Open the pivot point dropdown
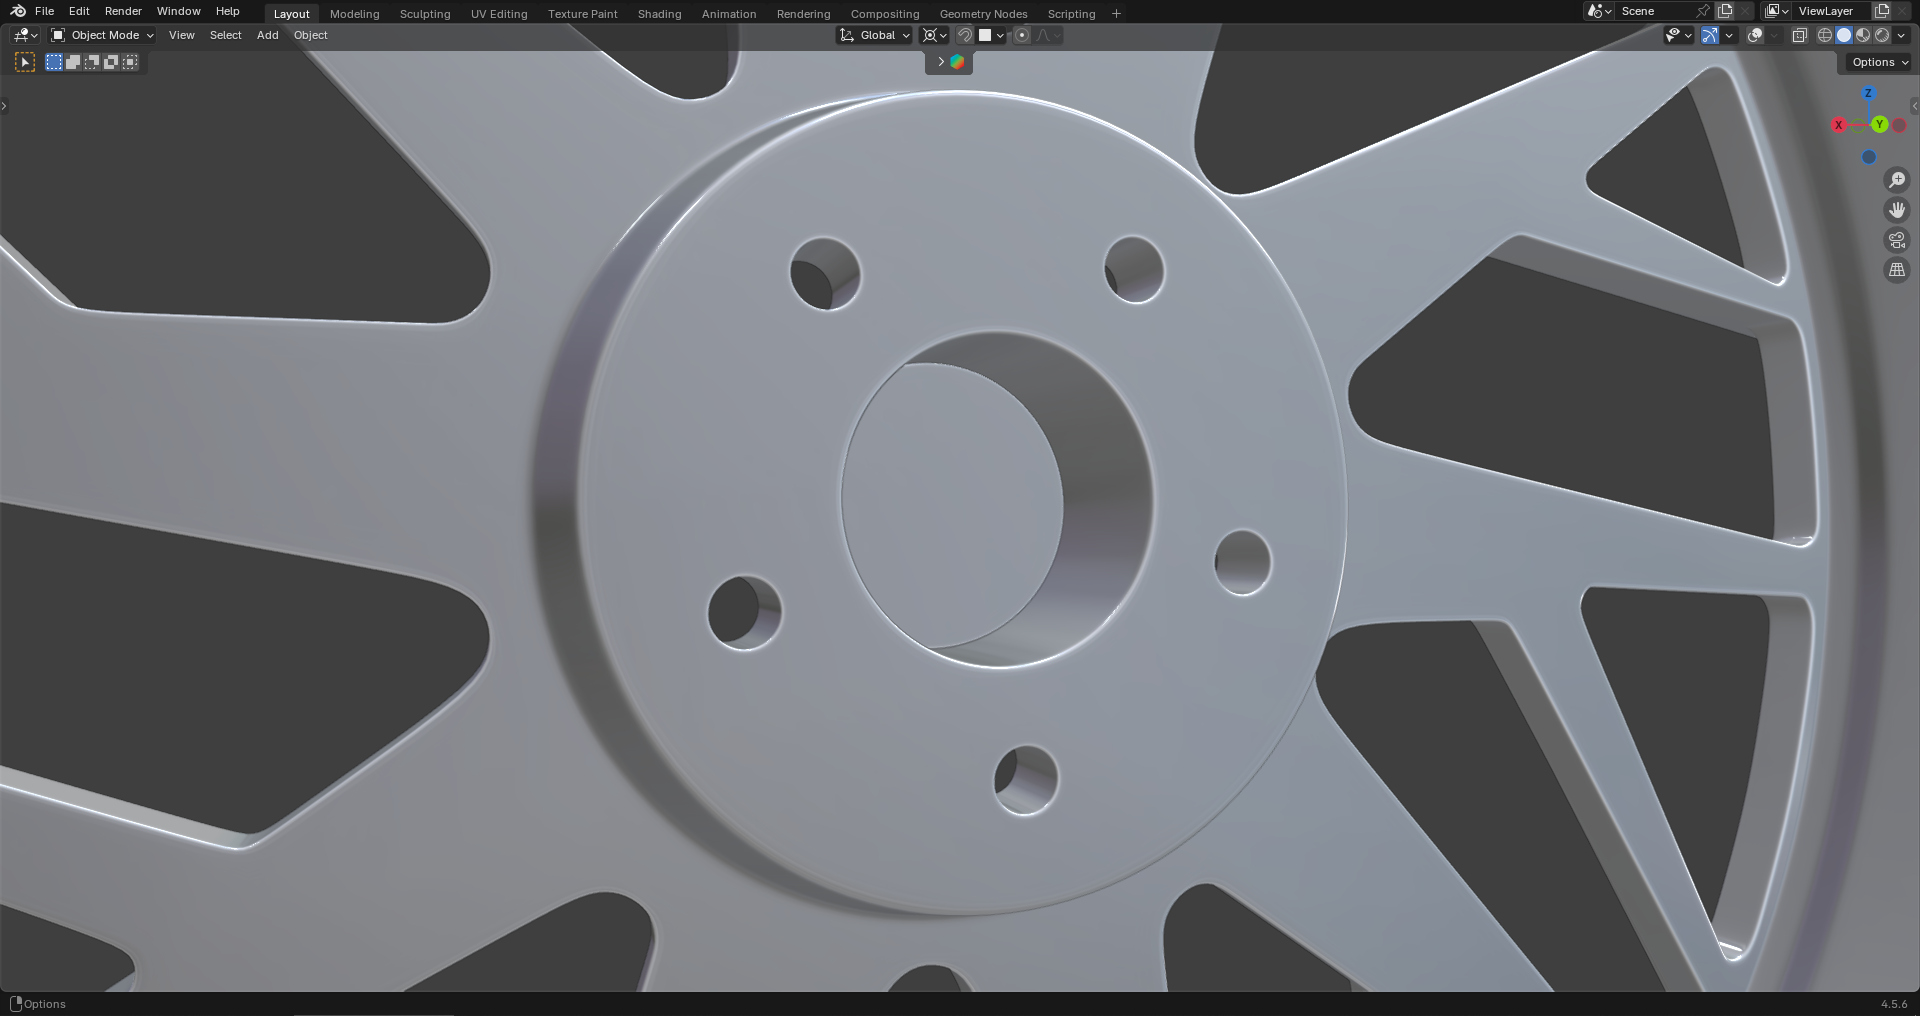 934,35
